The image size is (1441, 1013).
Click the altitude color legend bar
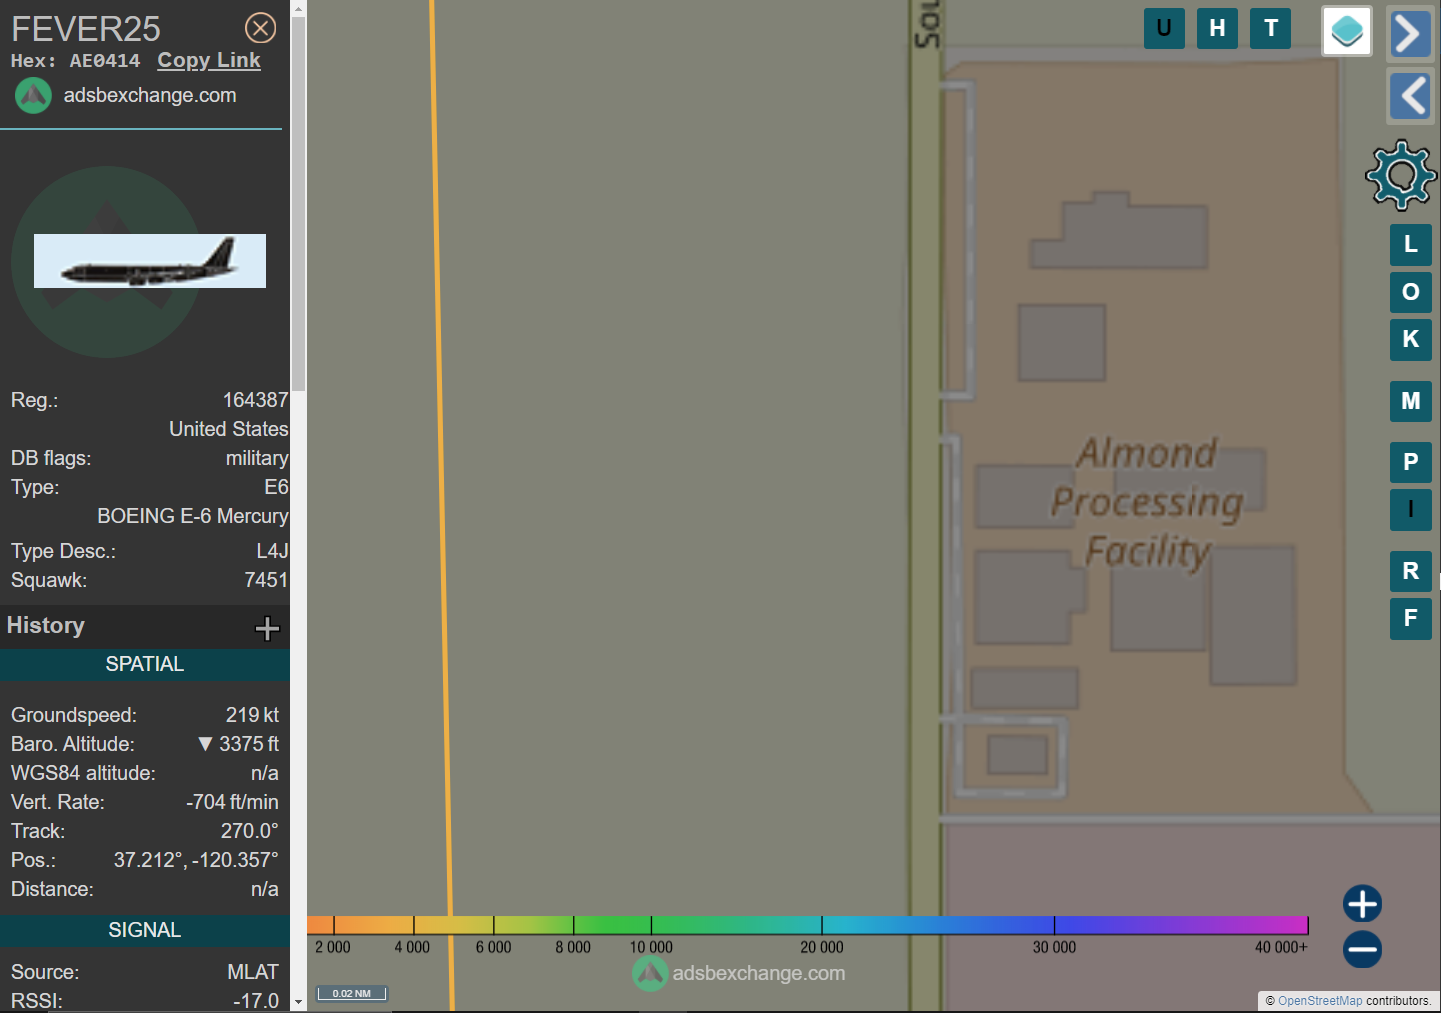click(x=807, y=925)
